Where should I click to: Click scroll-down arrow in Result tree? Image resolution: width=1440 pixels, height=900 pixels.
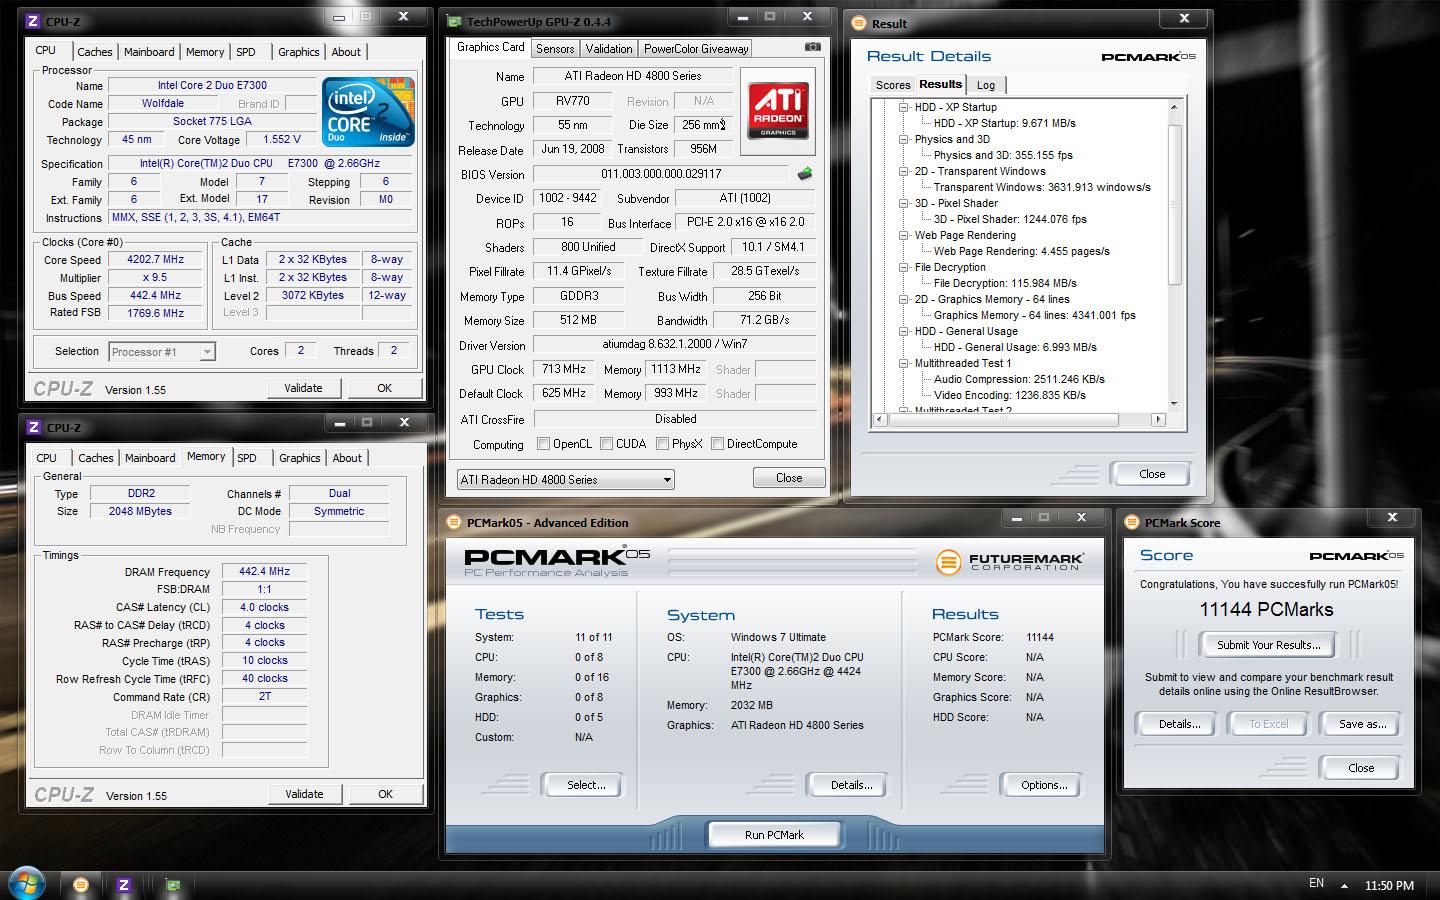pyautogui.click(x=1174, y=403)
